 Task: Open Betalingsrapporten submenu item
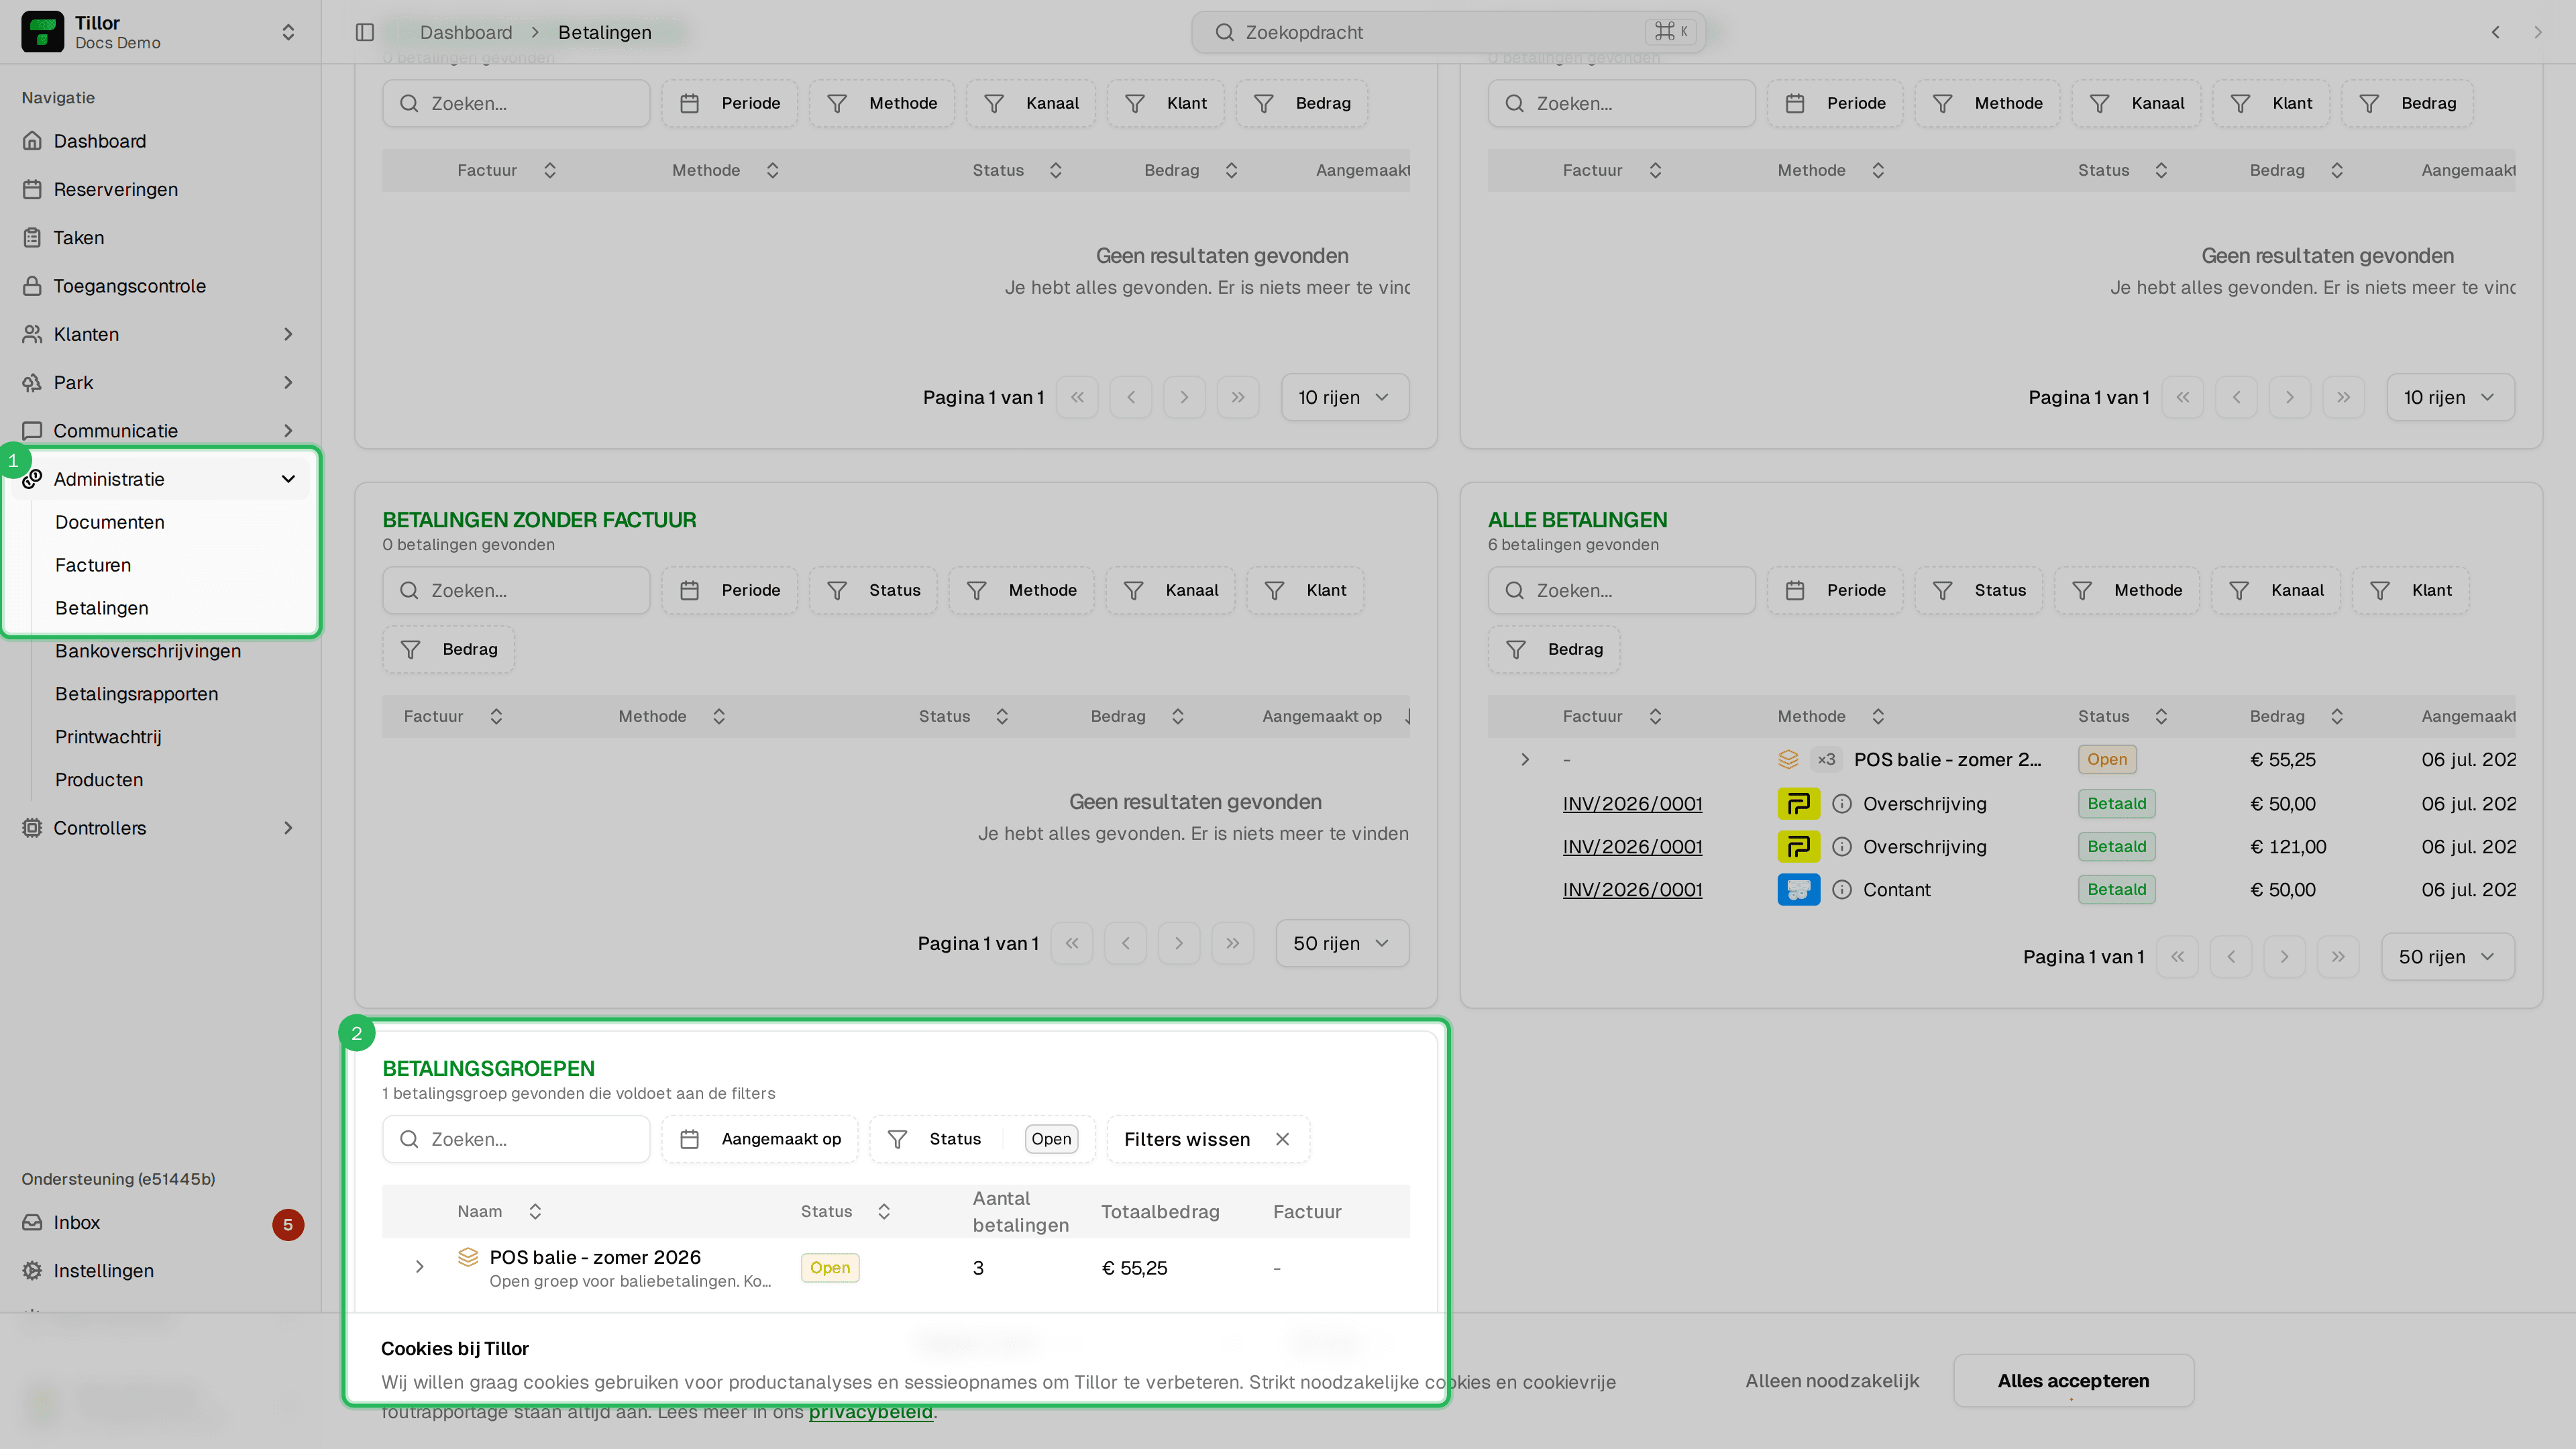tap(136, 694)
